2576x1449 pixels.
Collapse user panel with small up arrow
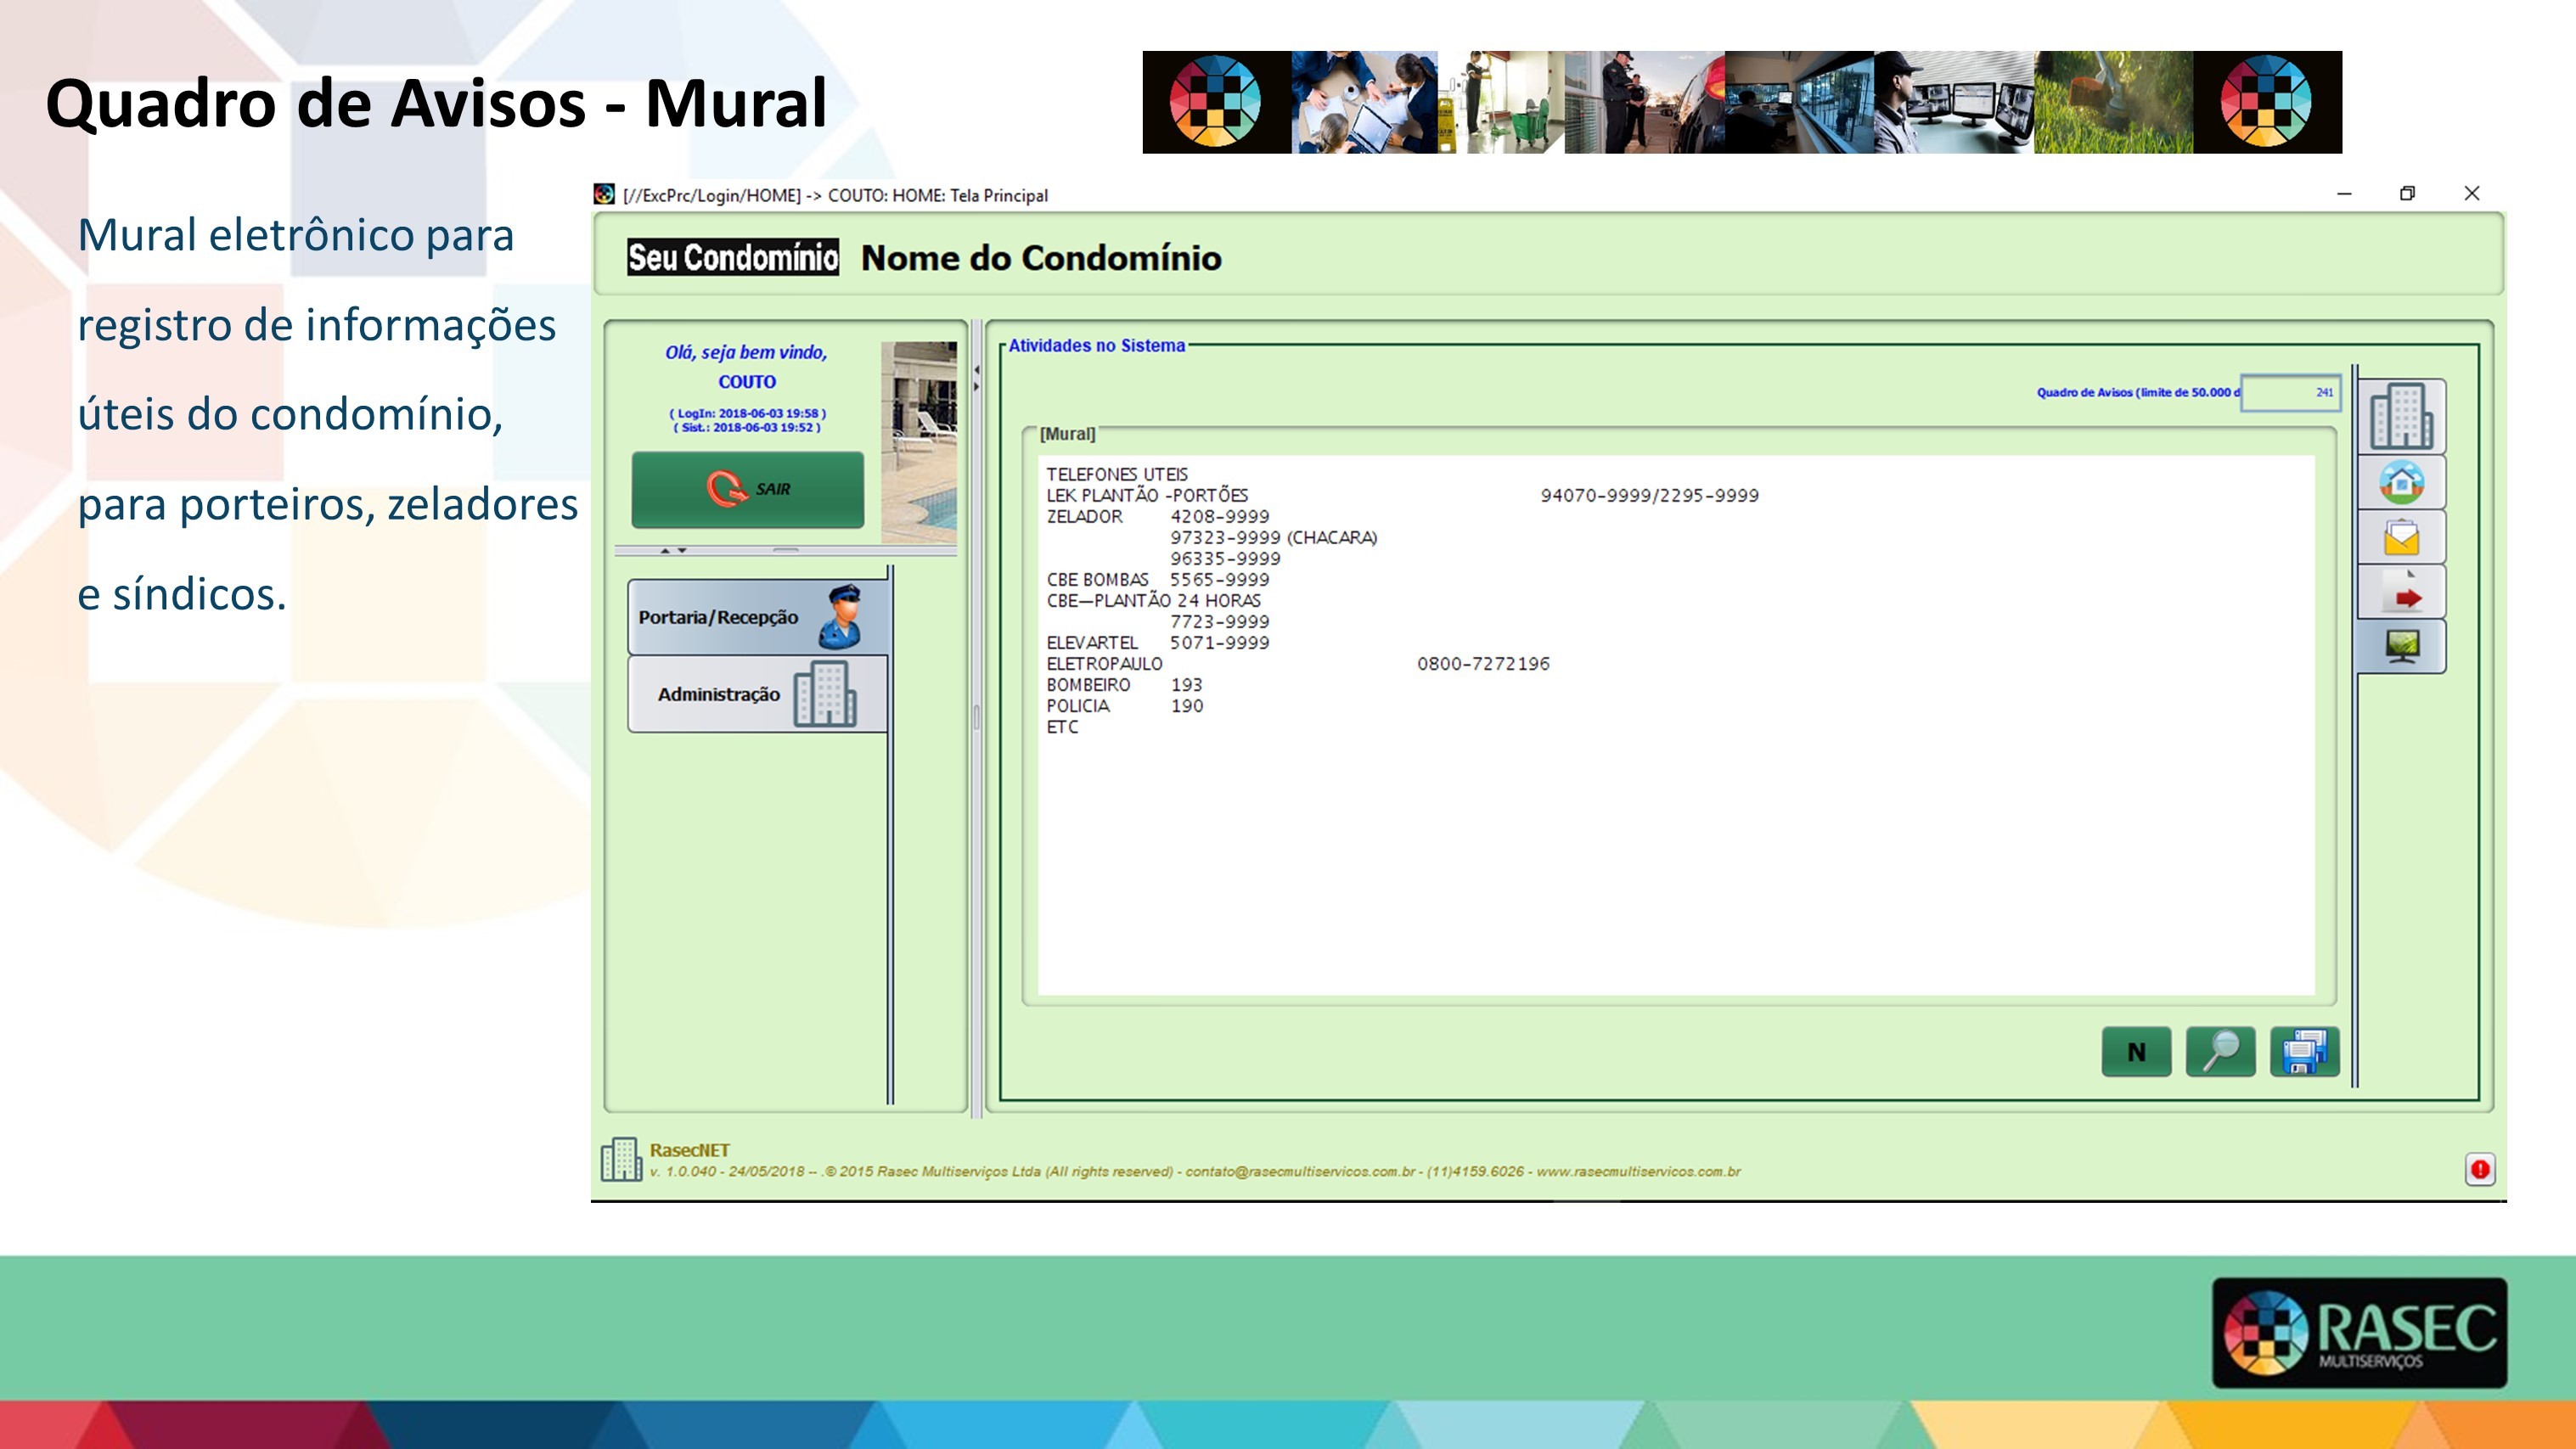pos(665,551)
